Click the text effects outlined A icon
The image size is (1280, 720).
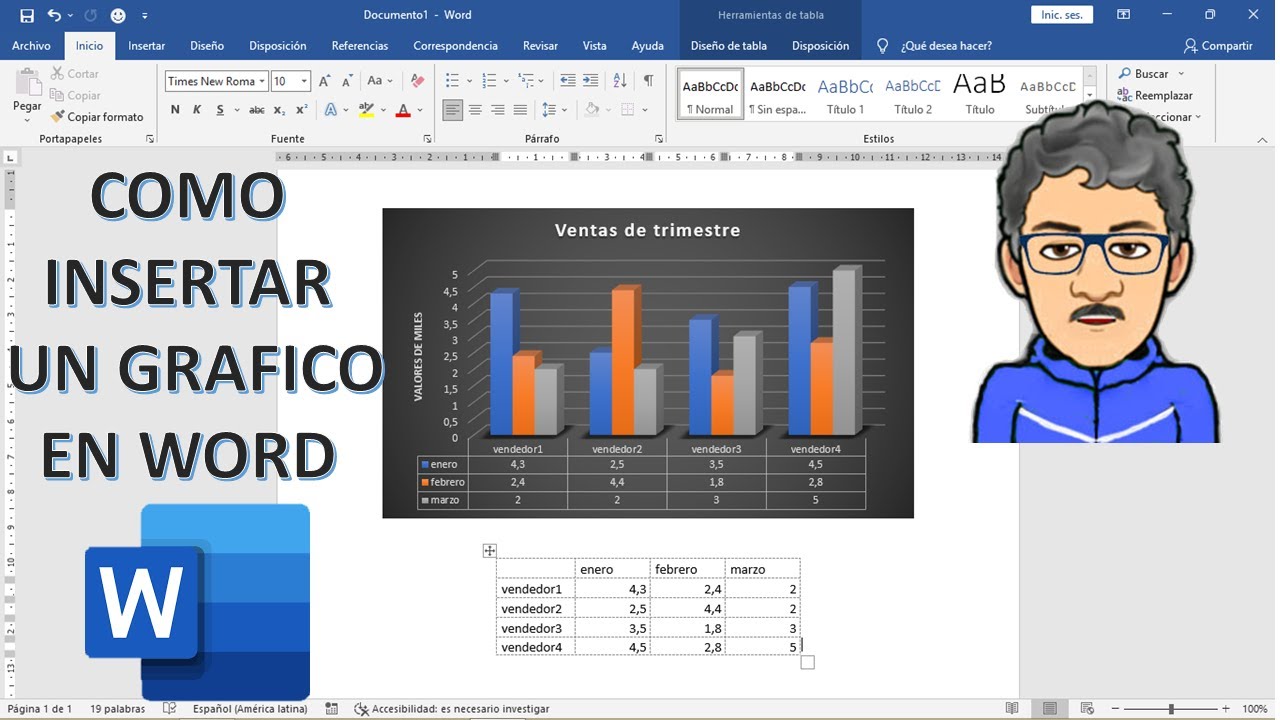point(331,110)
